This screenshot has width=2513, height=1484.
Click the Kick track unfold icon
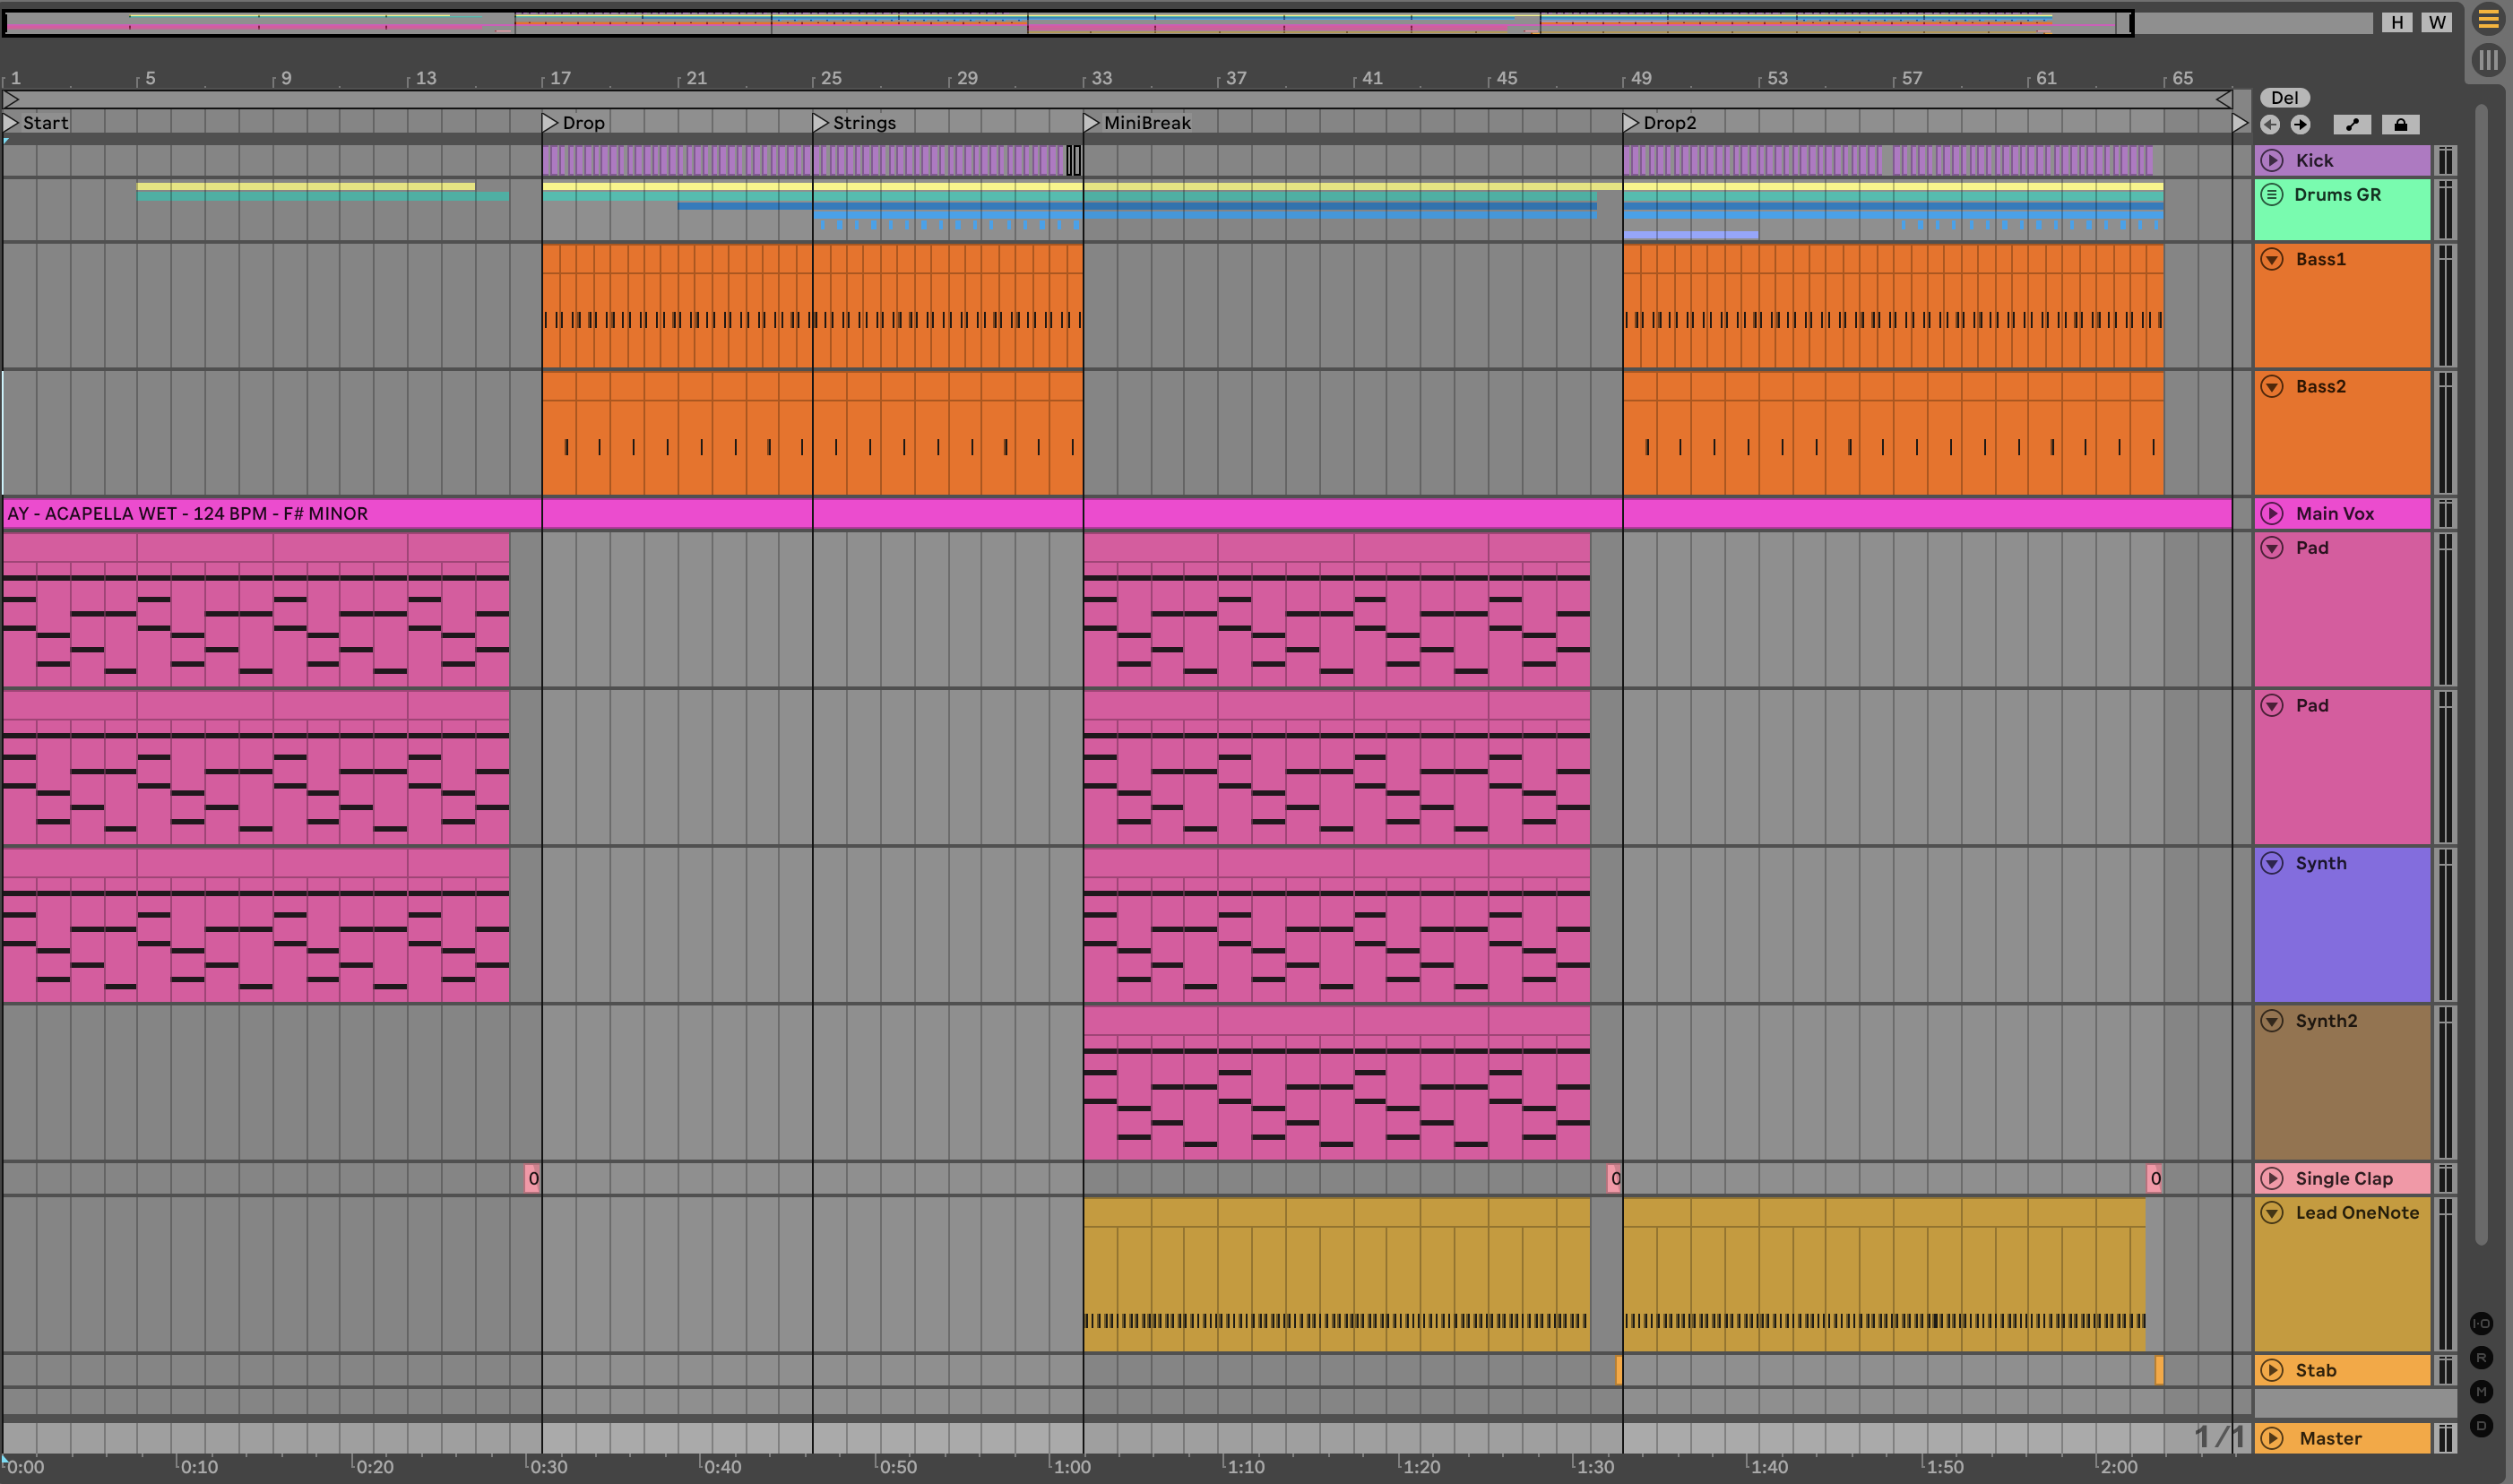(2272, 161)
